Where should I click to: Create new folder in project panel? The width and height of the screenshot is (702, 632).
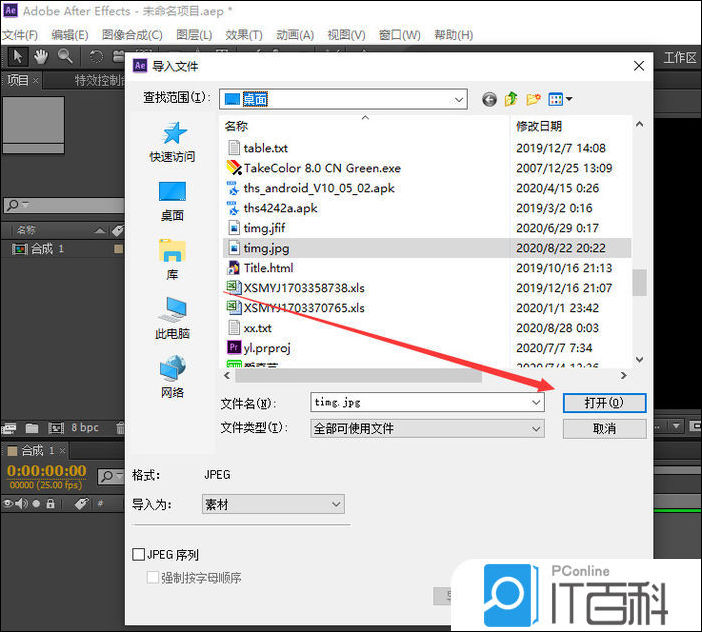coord(32,428)
